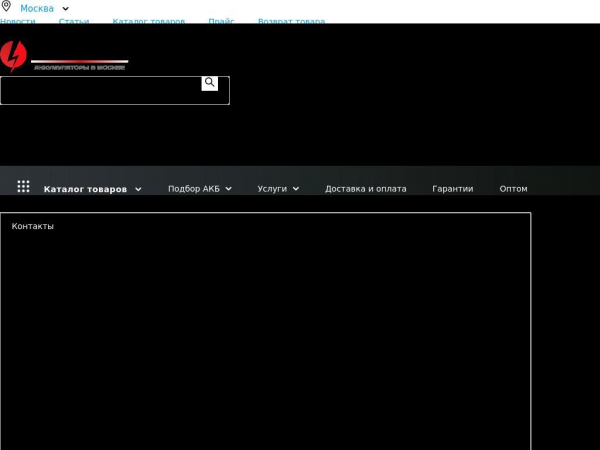Viewport: 600px width, 450px height.
Task: Click the catalog grid dots icon
Action: point(23,187)
